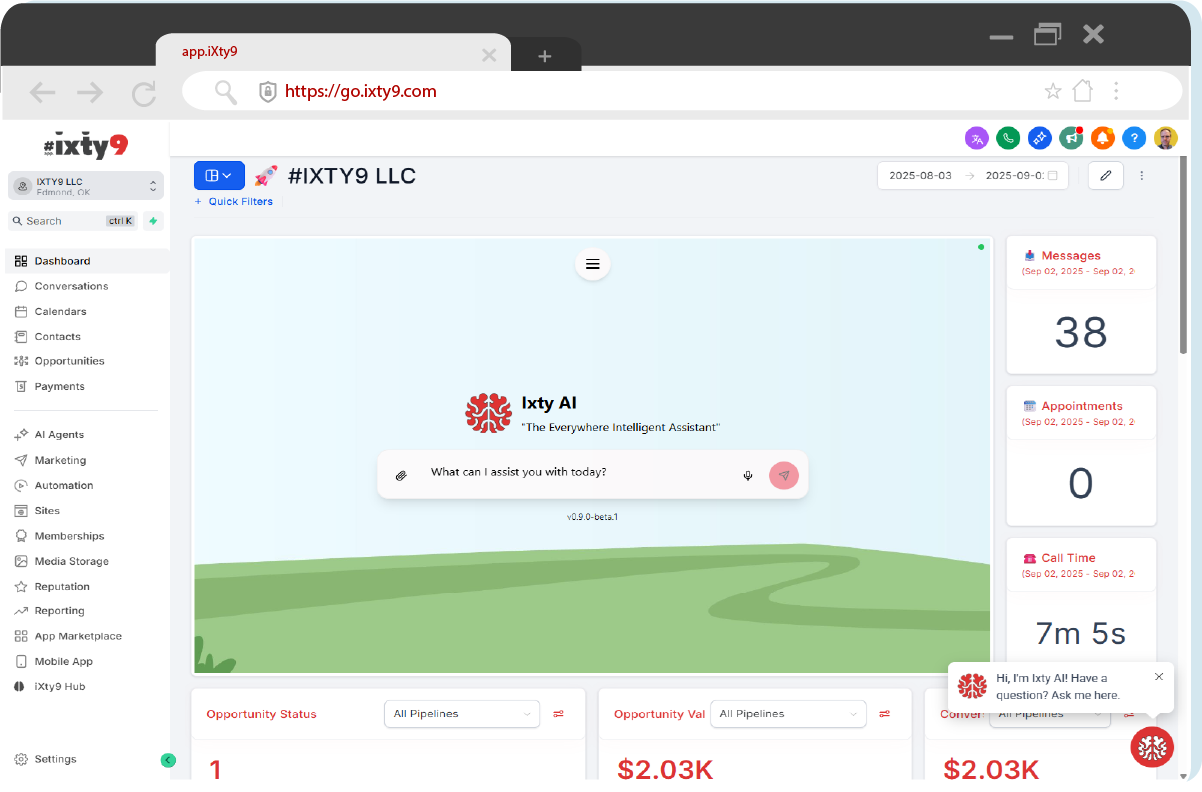Open browser three-dot menu
The height and width of the screenshot is (792, 1202).
click(x=1116, y=91)
